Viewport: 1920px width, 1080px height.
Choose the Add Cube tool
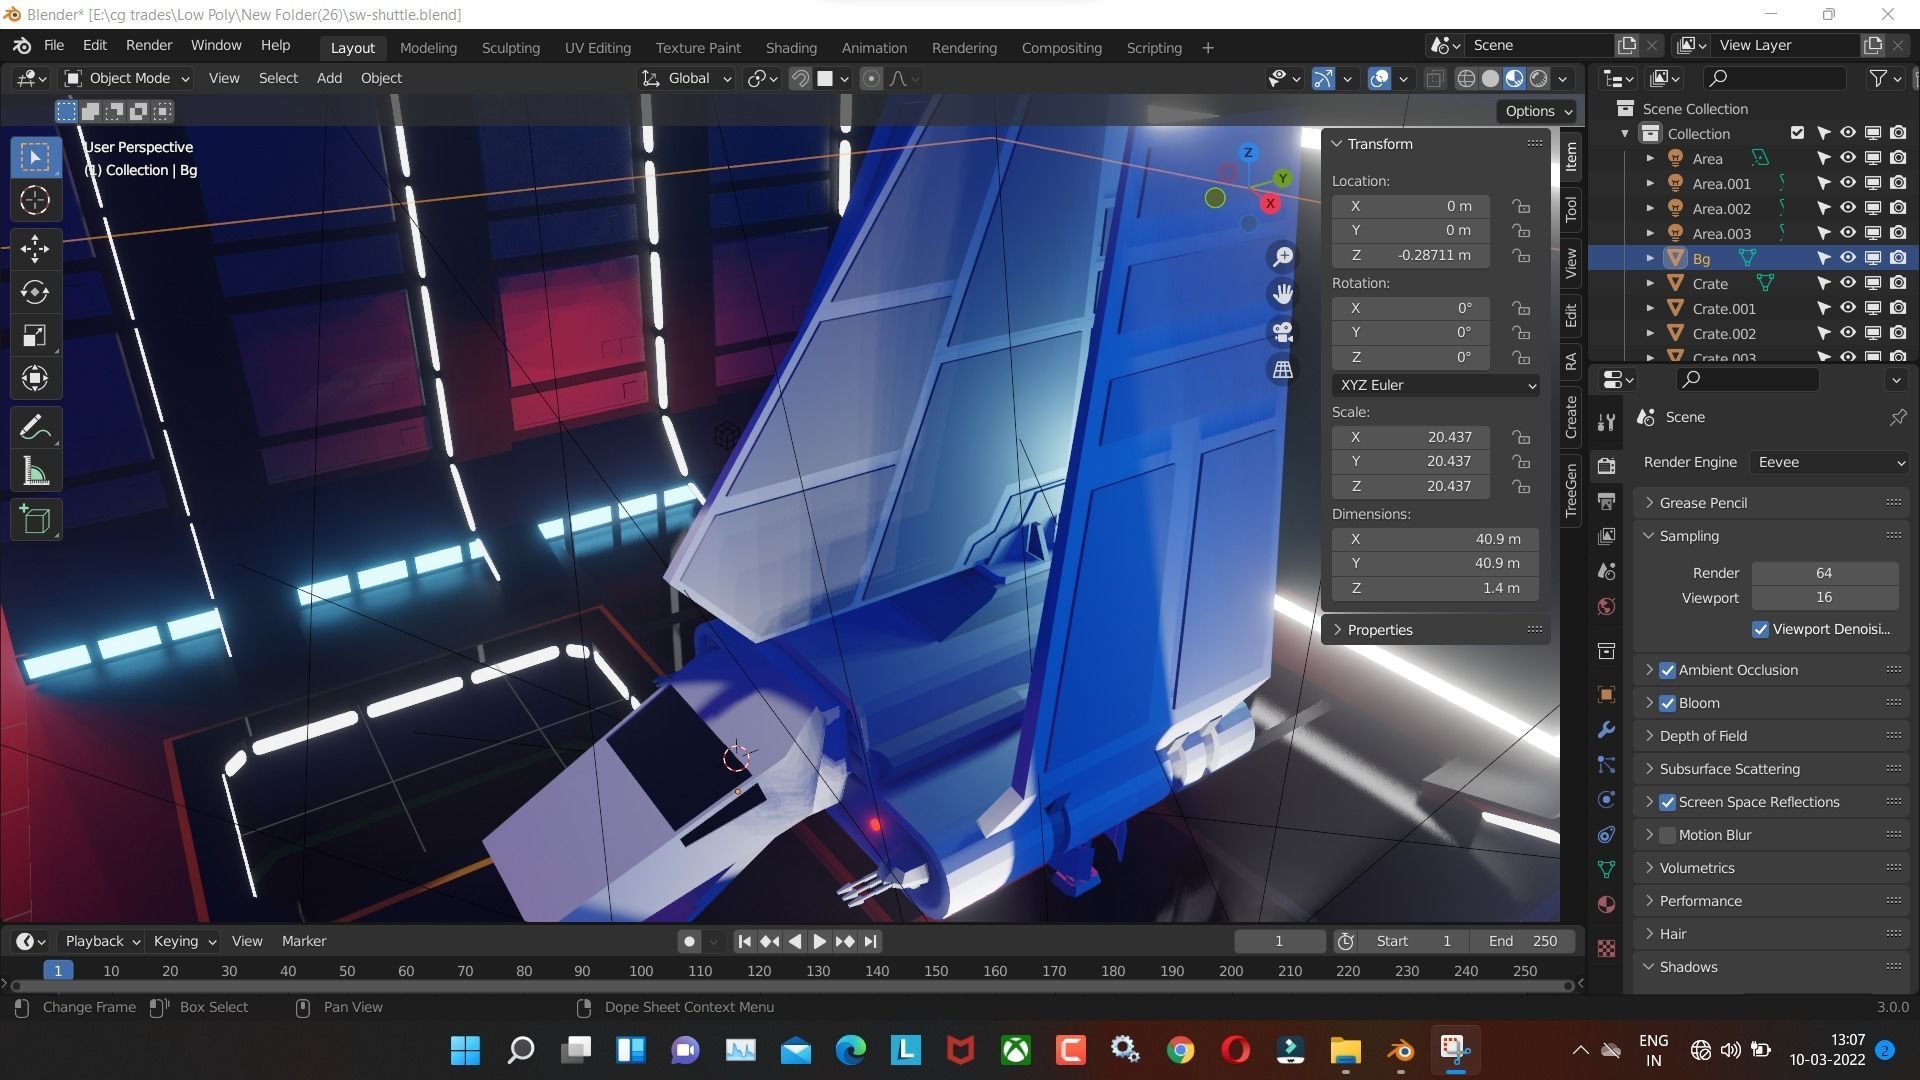click(x=35, y=518)
